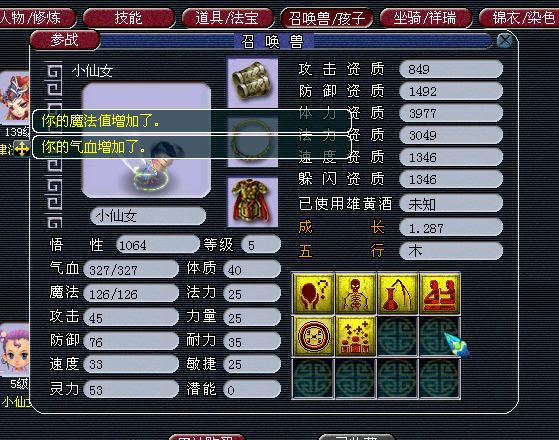
Task: Click the red armor equipment icon
Action: point(252,201)
